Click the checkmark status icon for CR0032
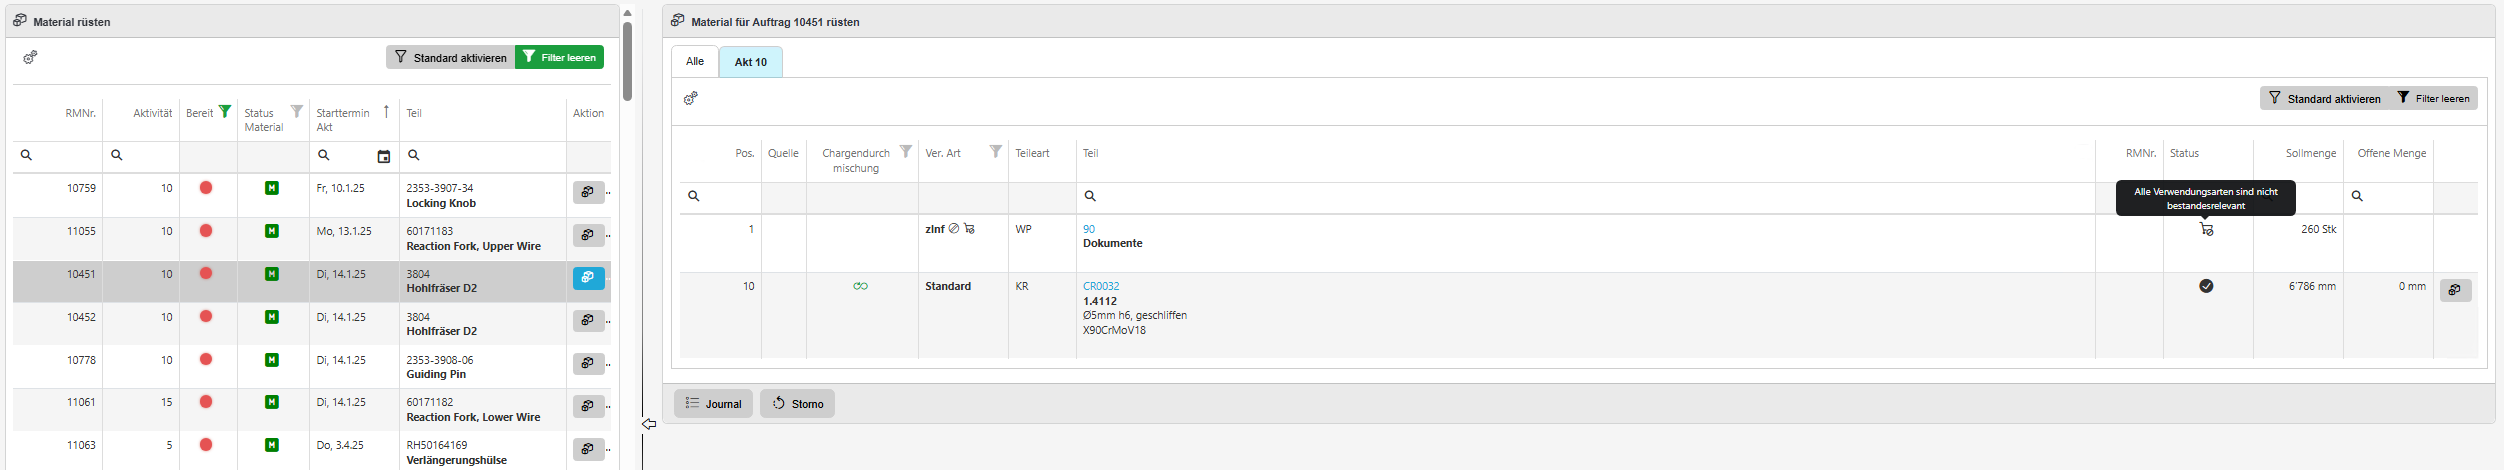The width and height of the screenshot is (2504, 470). [2206, 286]
